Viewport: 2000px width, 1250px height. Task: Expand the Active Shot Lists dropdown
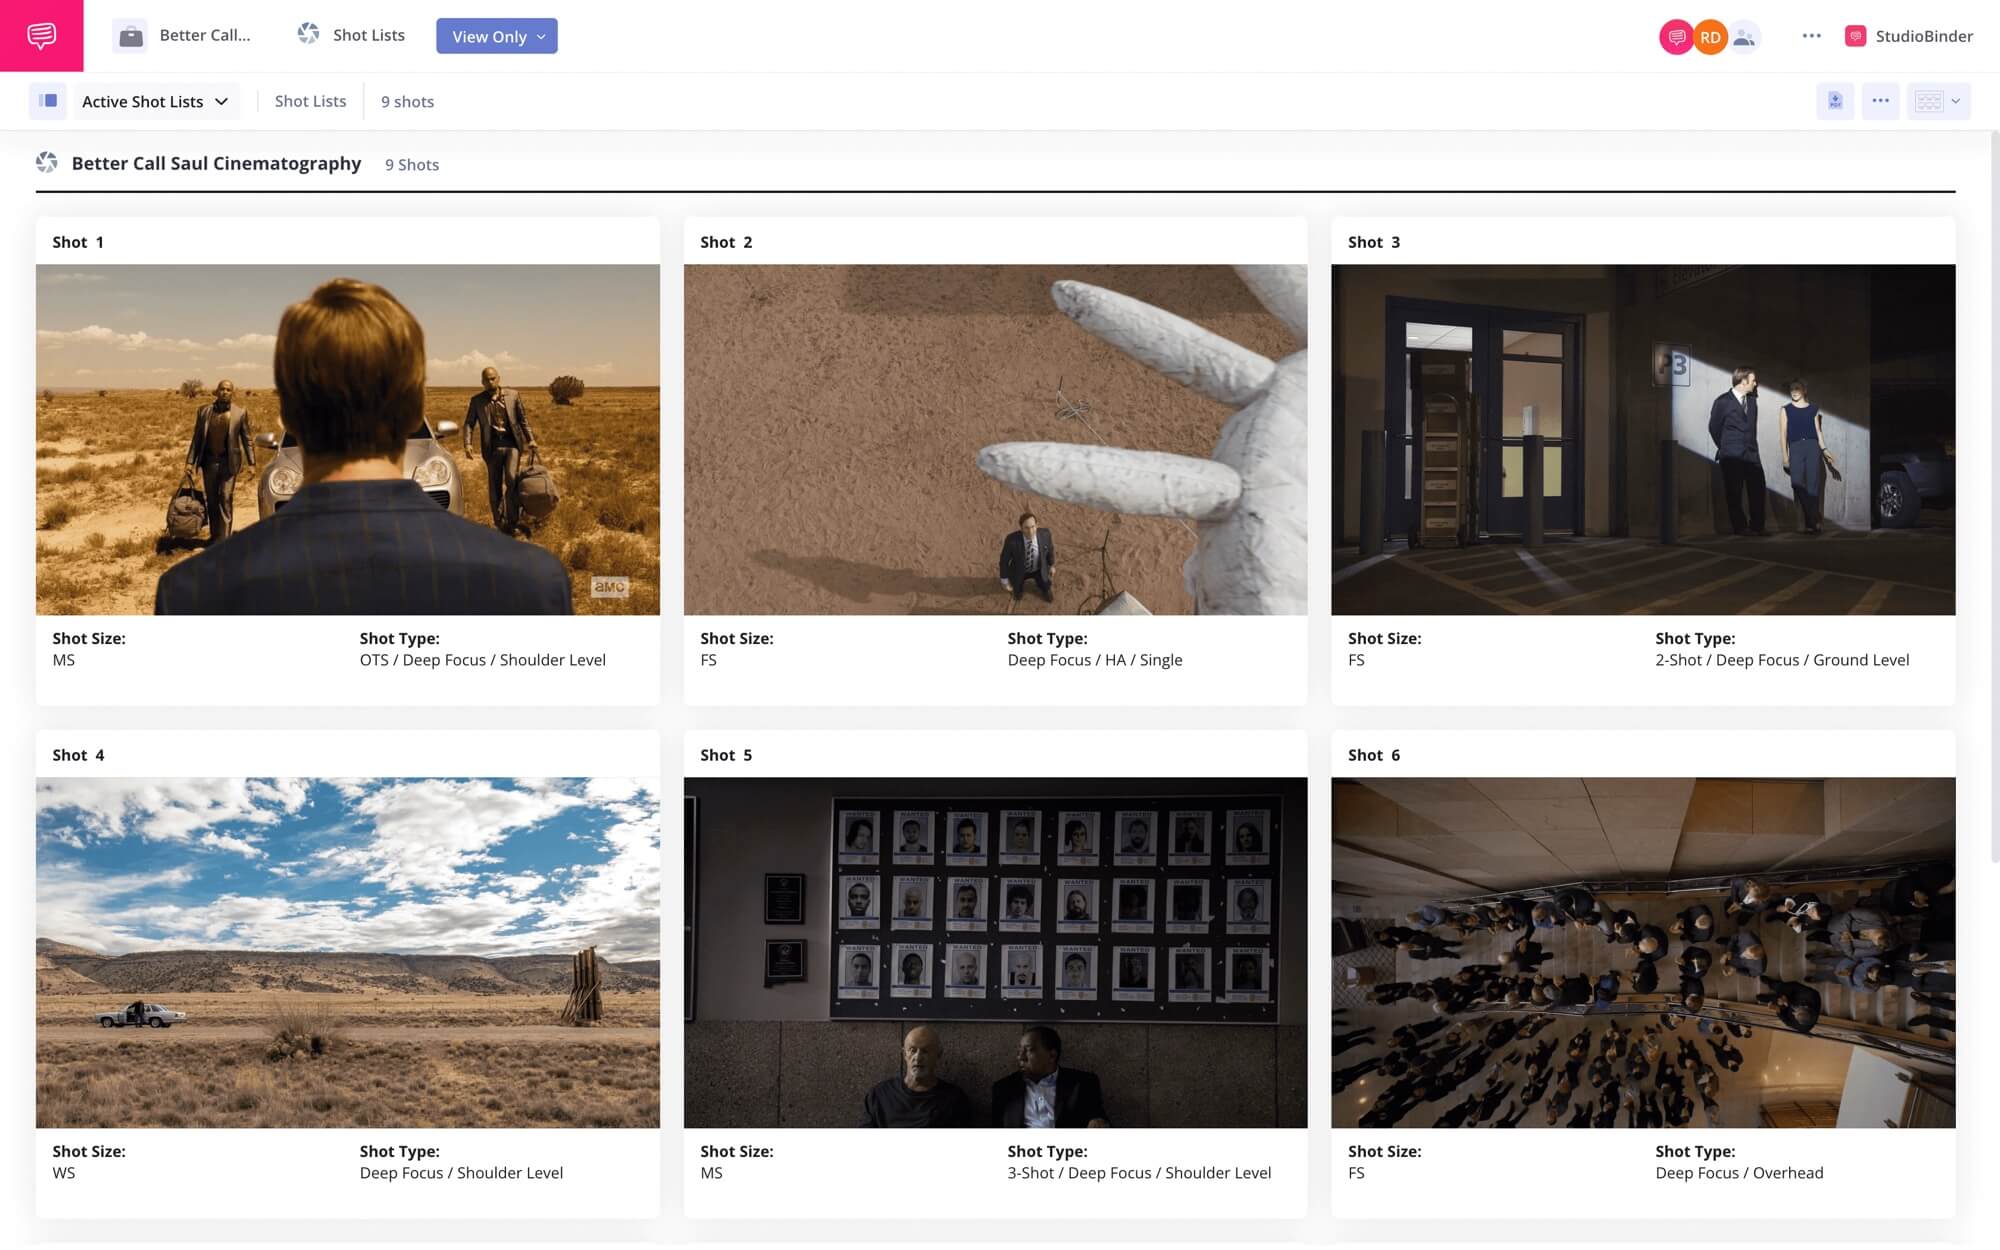click(x=156, y=101)
